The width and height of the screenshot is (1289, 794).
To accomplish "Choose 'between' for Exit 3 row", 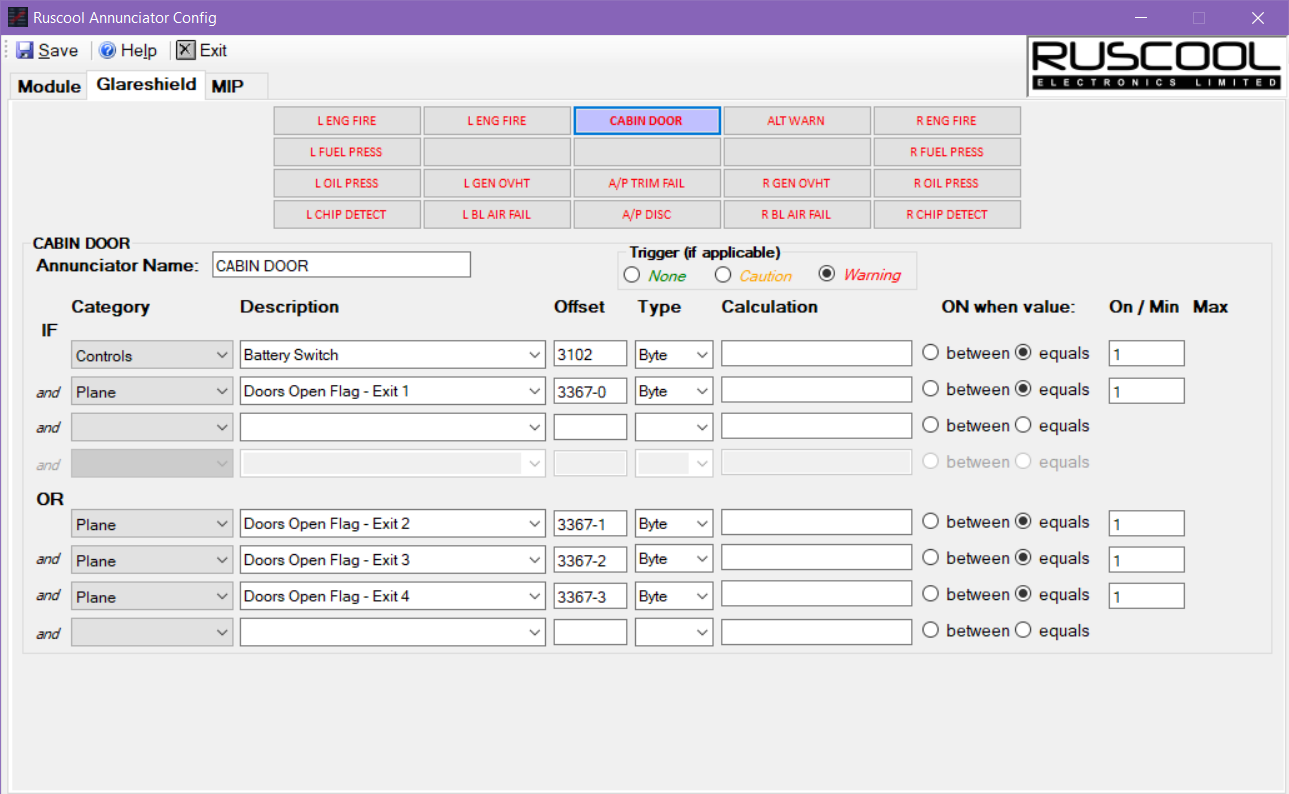I will click(931, 558).
